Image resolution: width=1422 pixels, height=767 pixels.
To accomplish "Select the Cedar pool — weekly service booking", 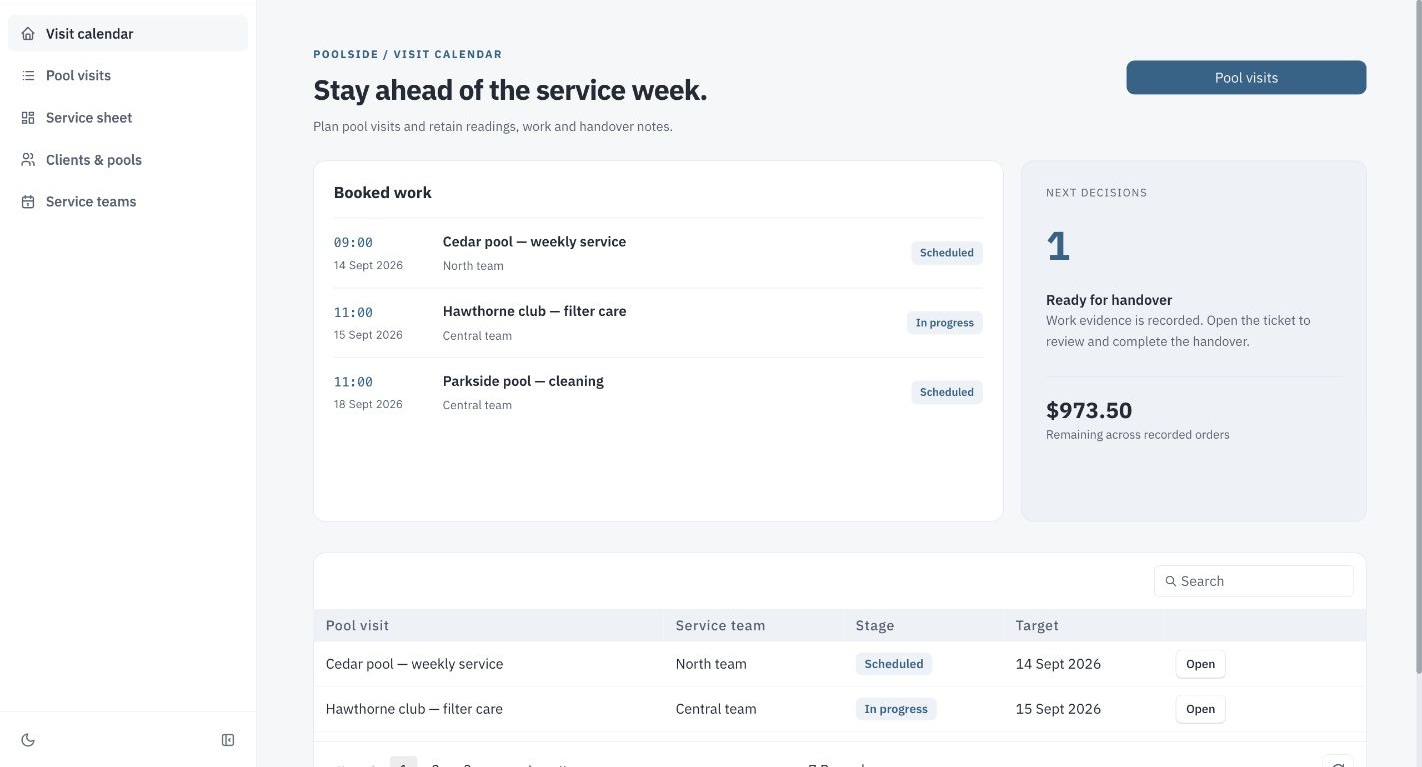I will (658, 253).
